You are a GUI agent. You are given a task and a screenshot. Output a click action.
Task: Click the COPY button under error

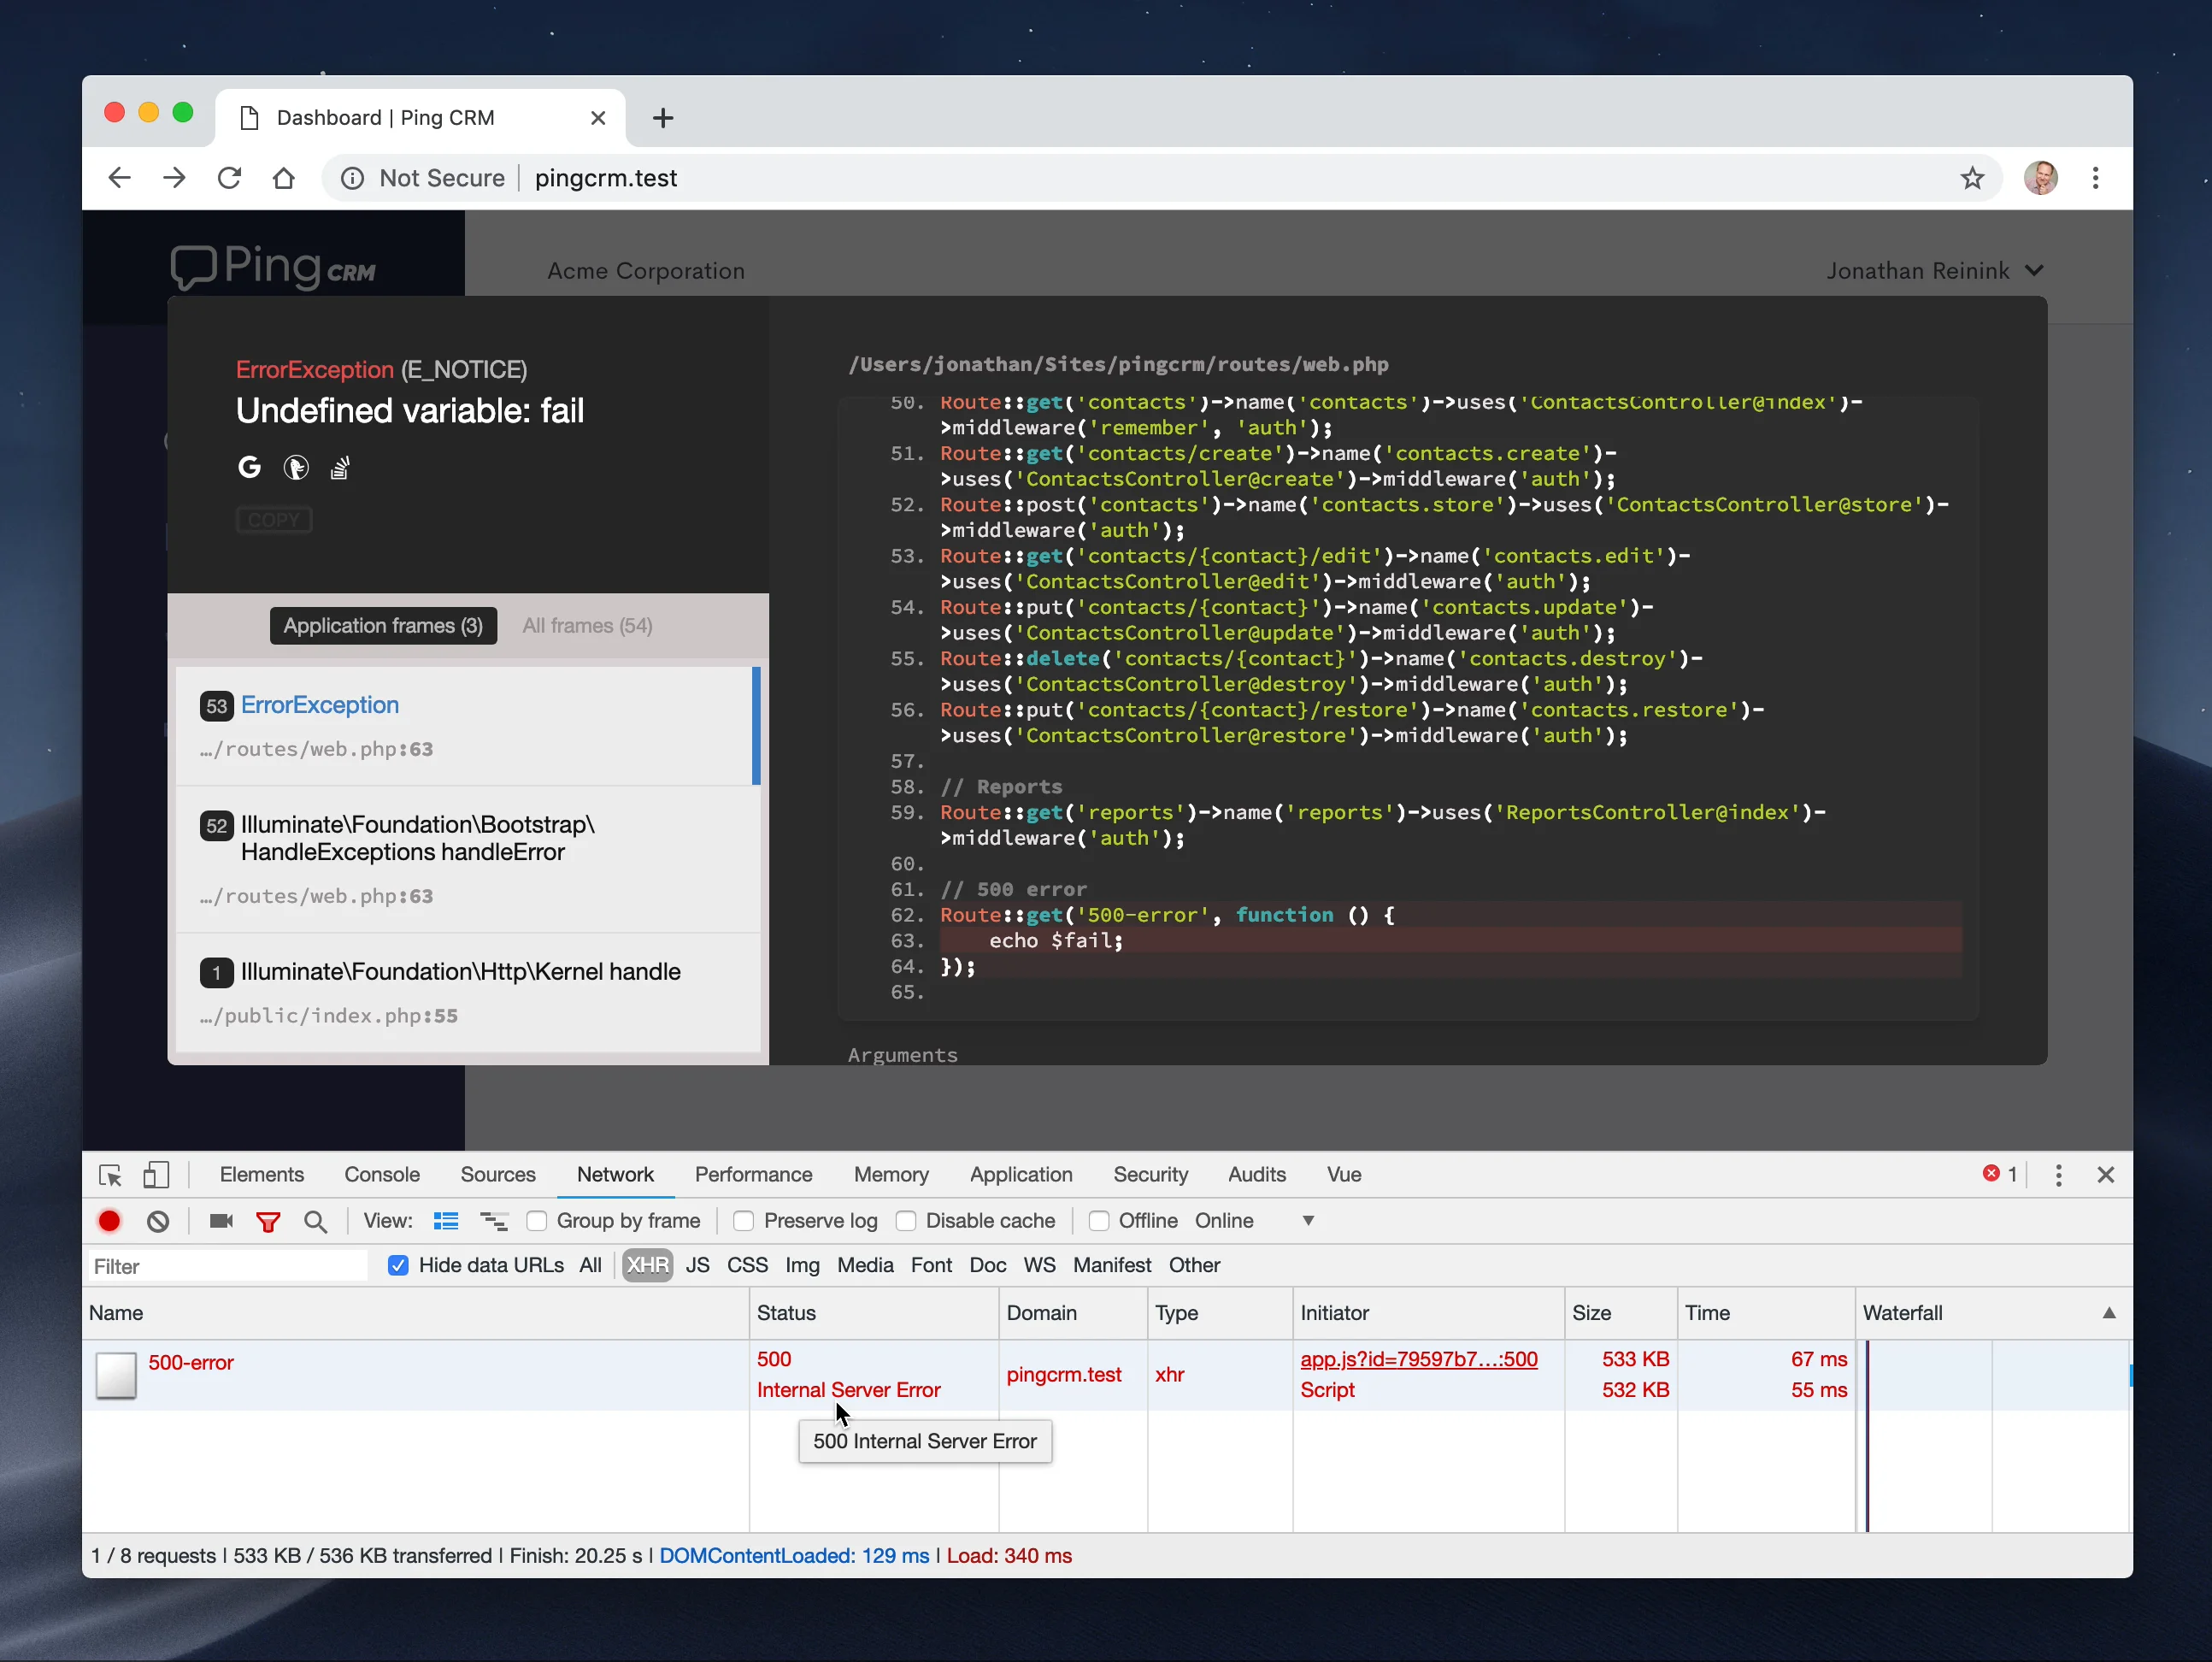274,520
